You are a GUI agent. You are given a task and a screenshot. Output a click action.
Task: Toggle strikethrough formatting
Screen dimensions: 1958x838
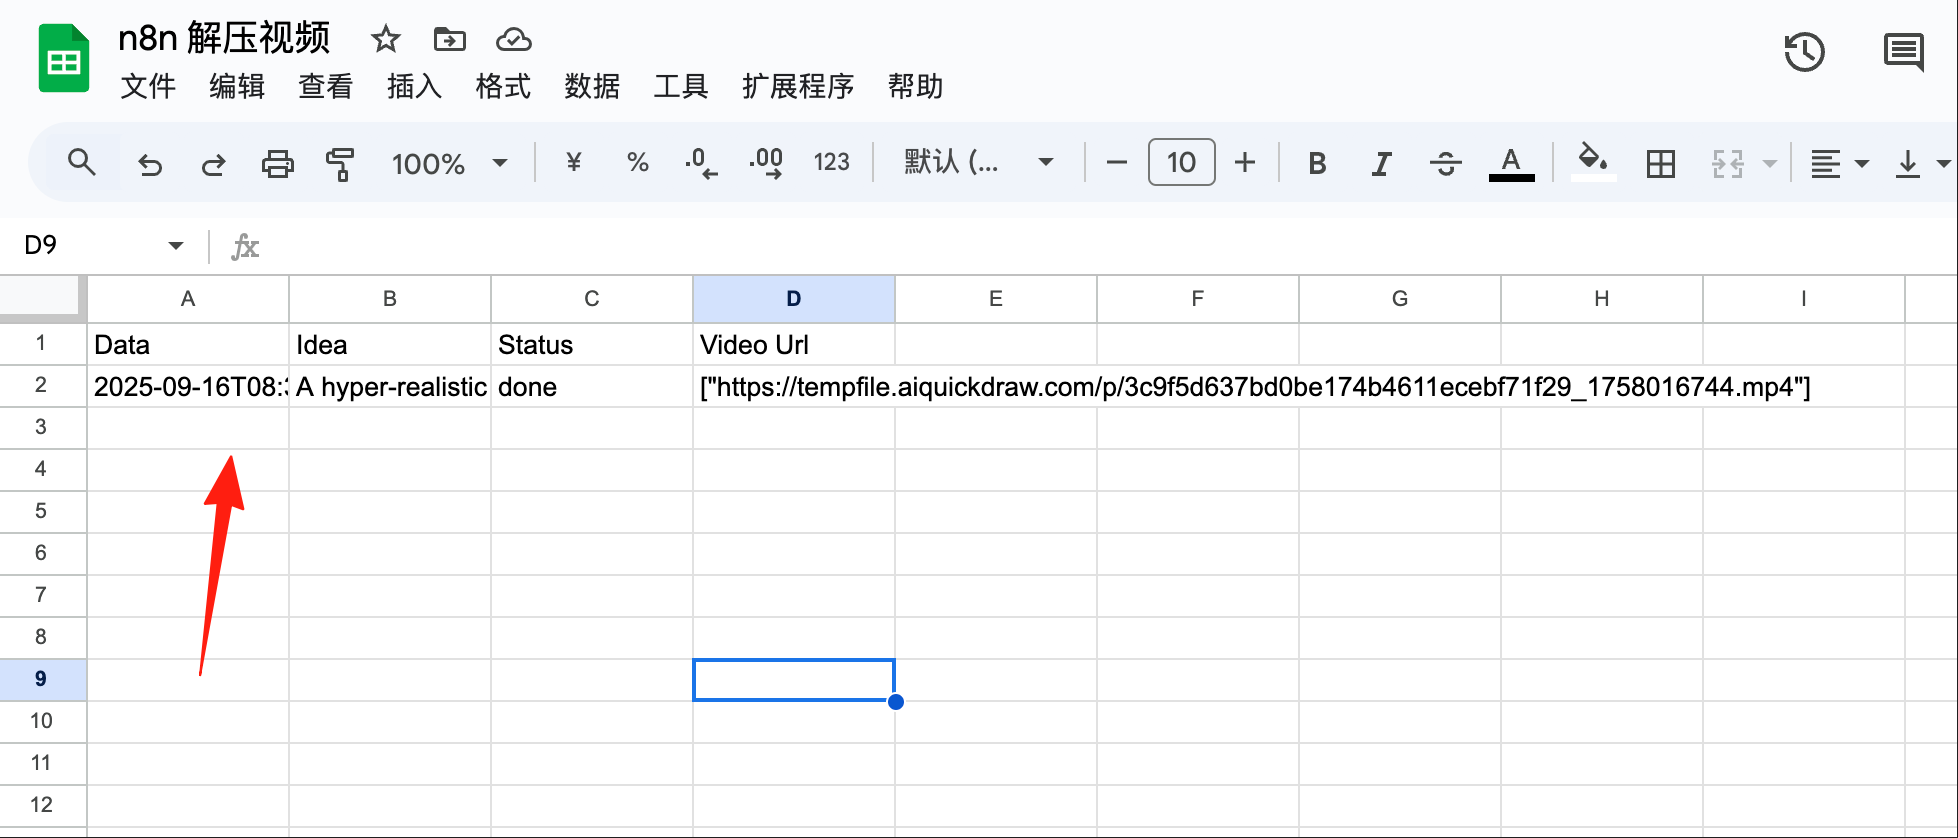[x=1445, y=163]
